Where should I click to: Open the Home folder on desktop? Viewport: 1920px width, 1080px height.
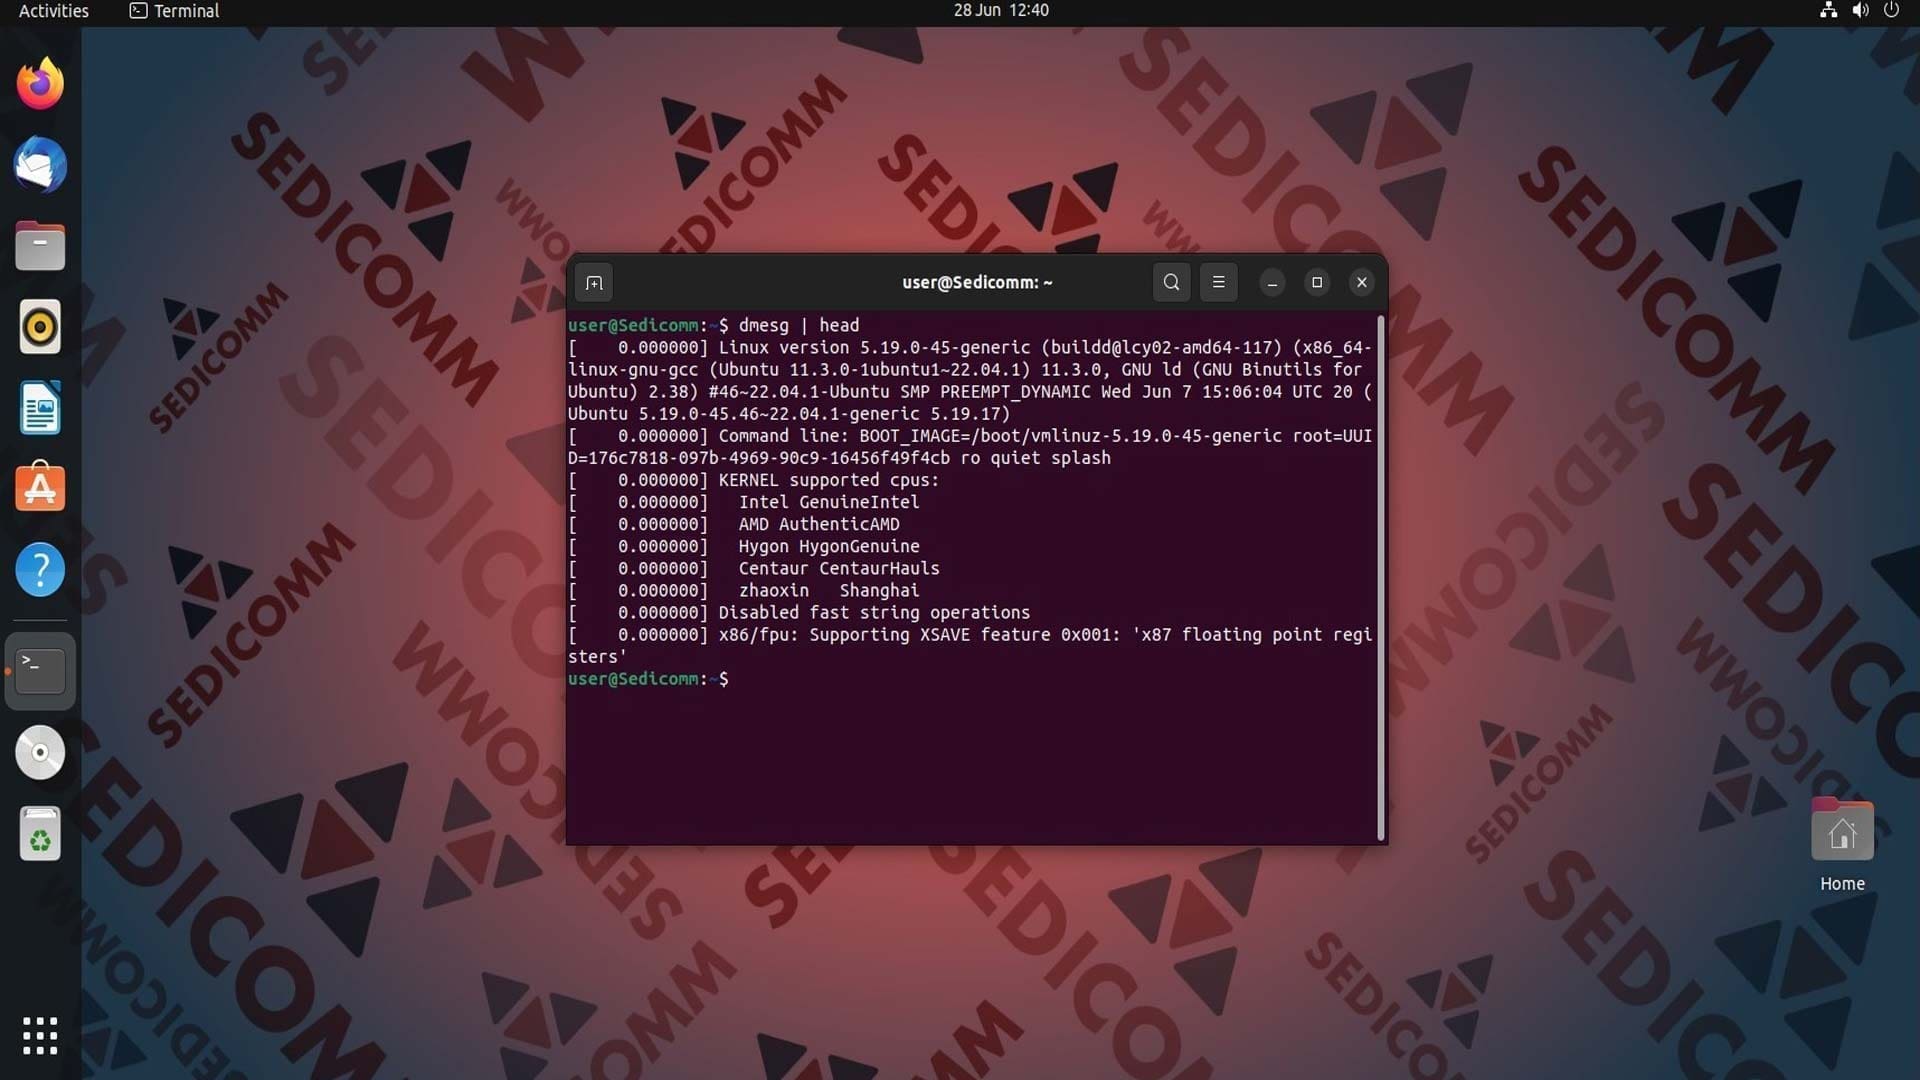click(1842, 845)
